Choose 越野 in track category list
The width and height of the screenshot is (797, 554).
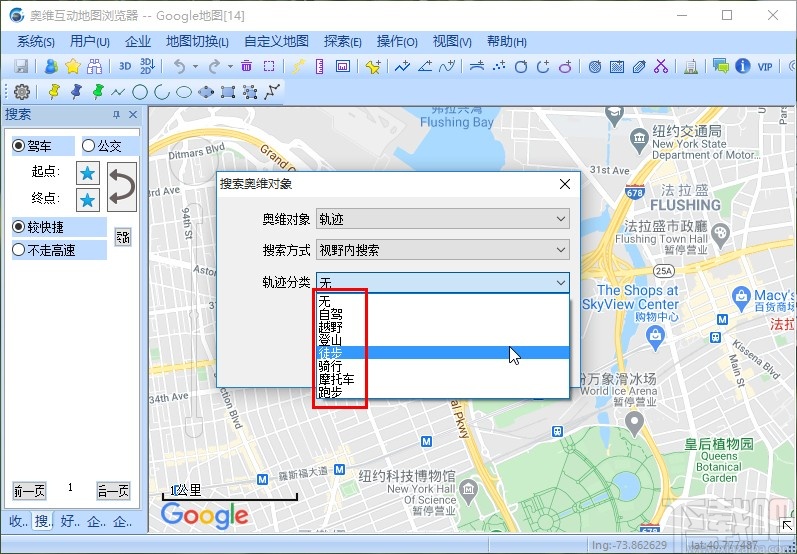click(x=443, y=327)
